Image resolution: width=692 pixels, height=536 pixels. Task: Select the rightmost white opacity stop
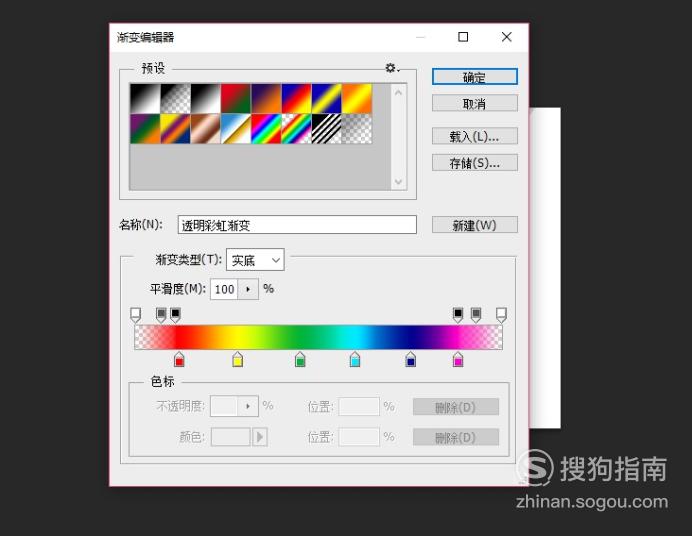point(501,315)
